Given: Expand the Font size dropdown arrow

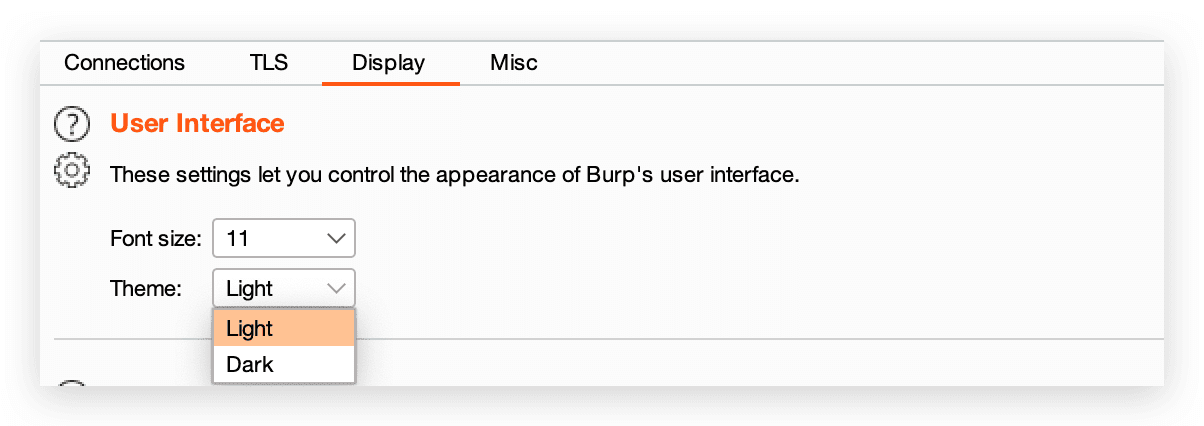Looking at the screenshot, I should [x=336, y=239].
